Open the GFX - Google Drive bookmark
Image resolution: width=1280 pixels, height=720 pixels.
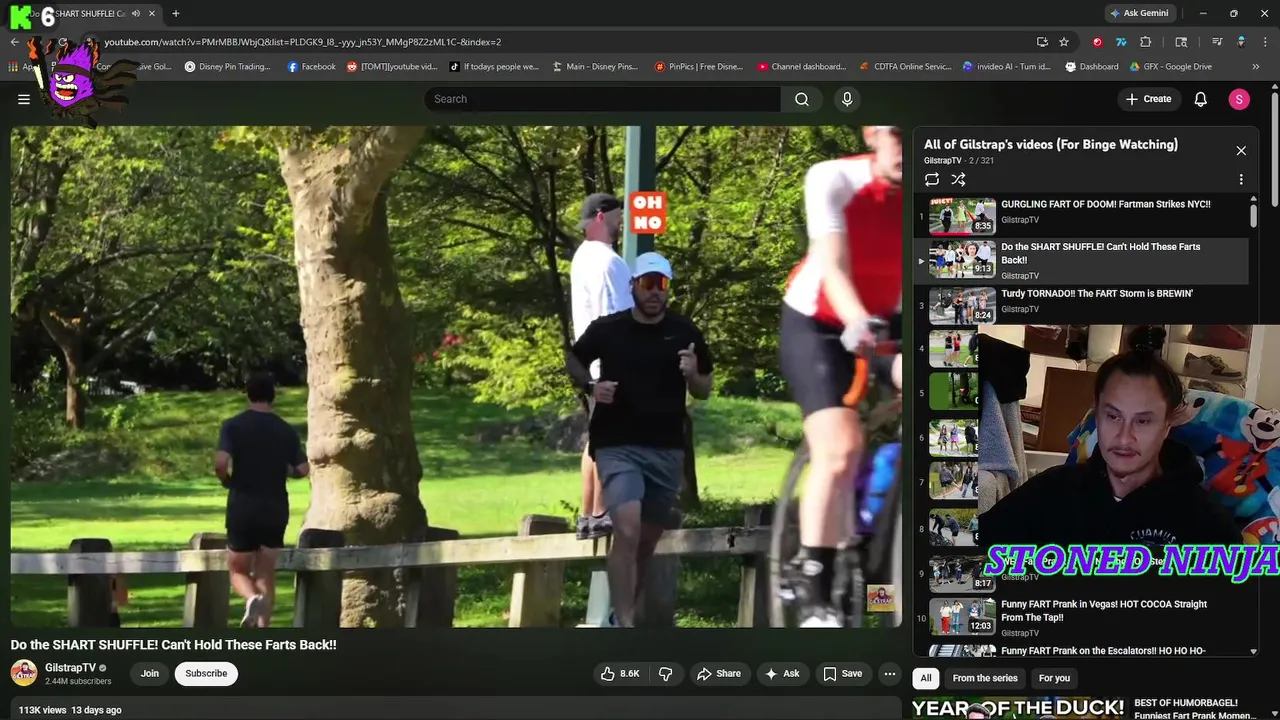tap(1170, 67)
